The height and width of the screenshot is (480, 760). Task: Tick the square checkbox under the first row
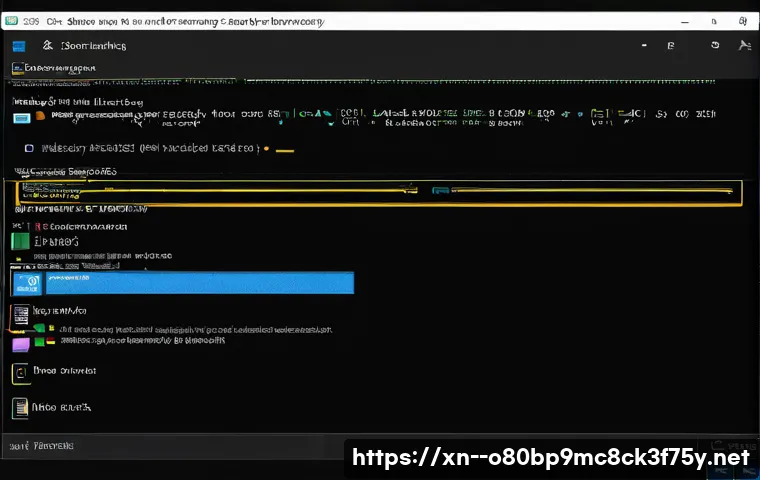[x=29, y=148]
